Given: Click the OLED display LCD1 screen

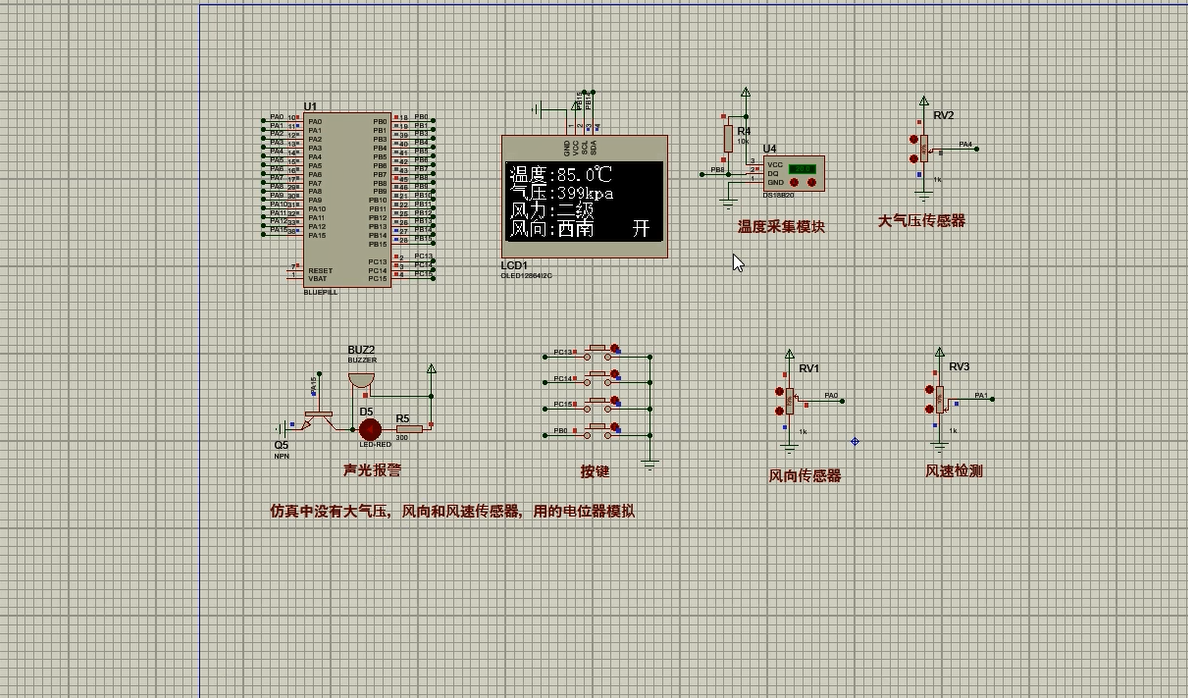Looking at the screenshot, I should coord(584,201).
